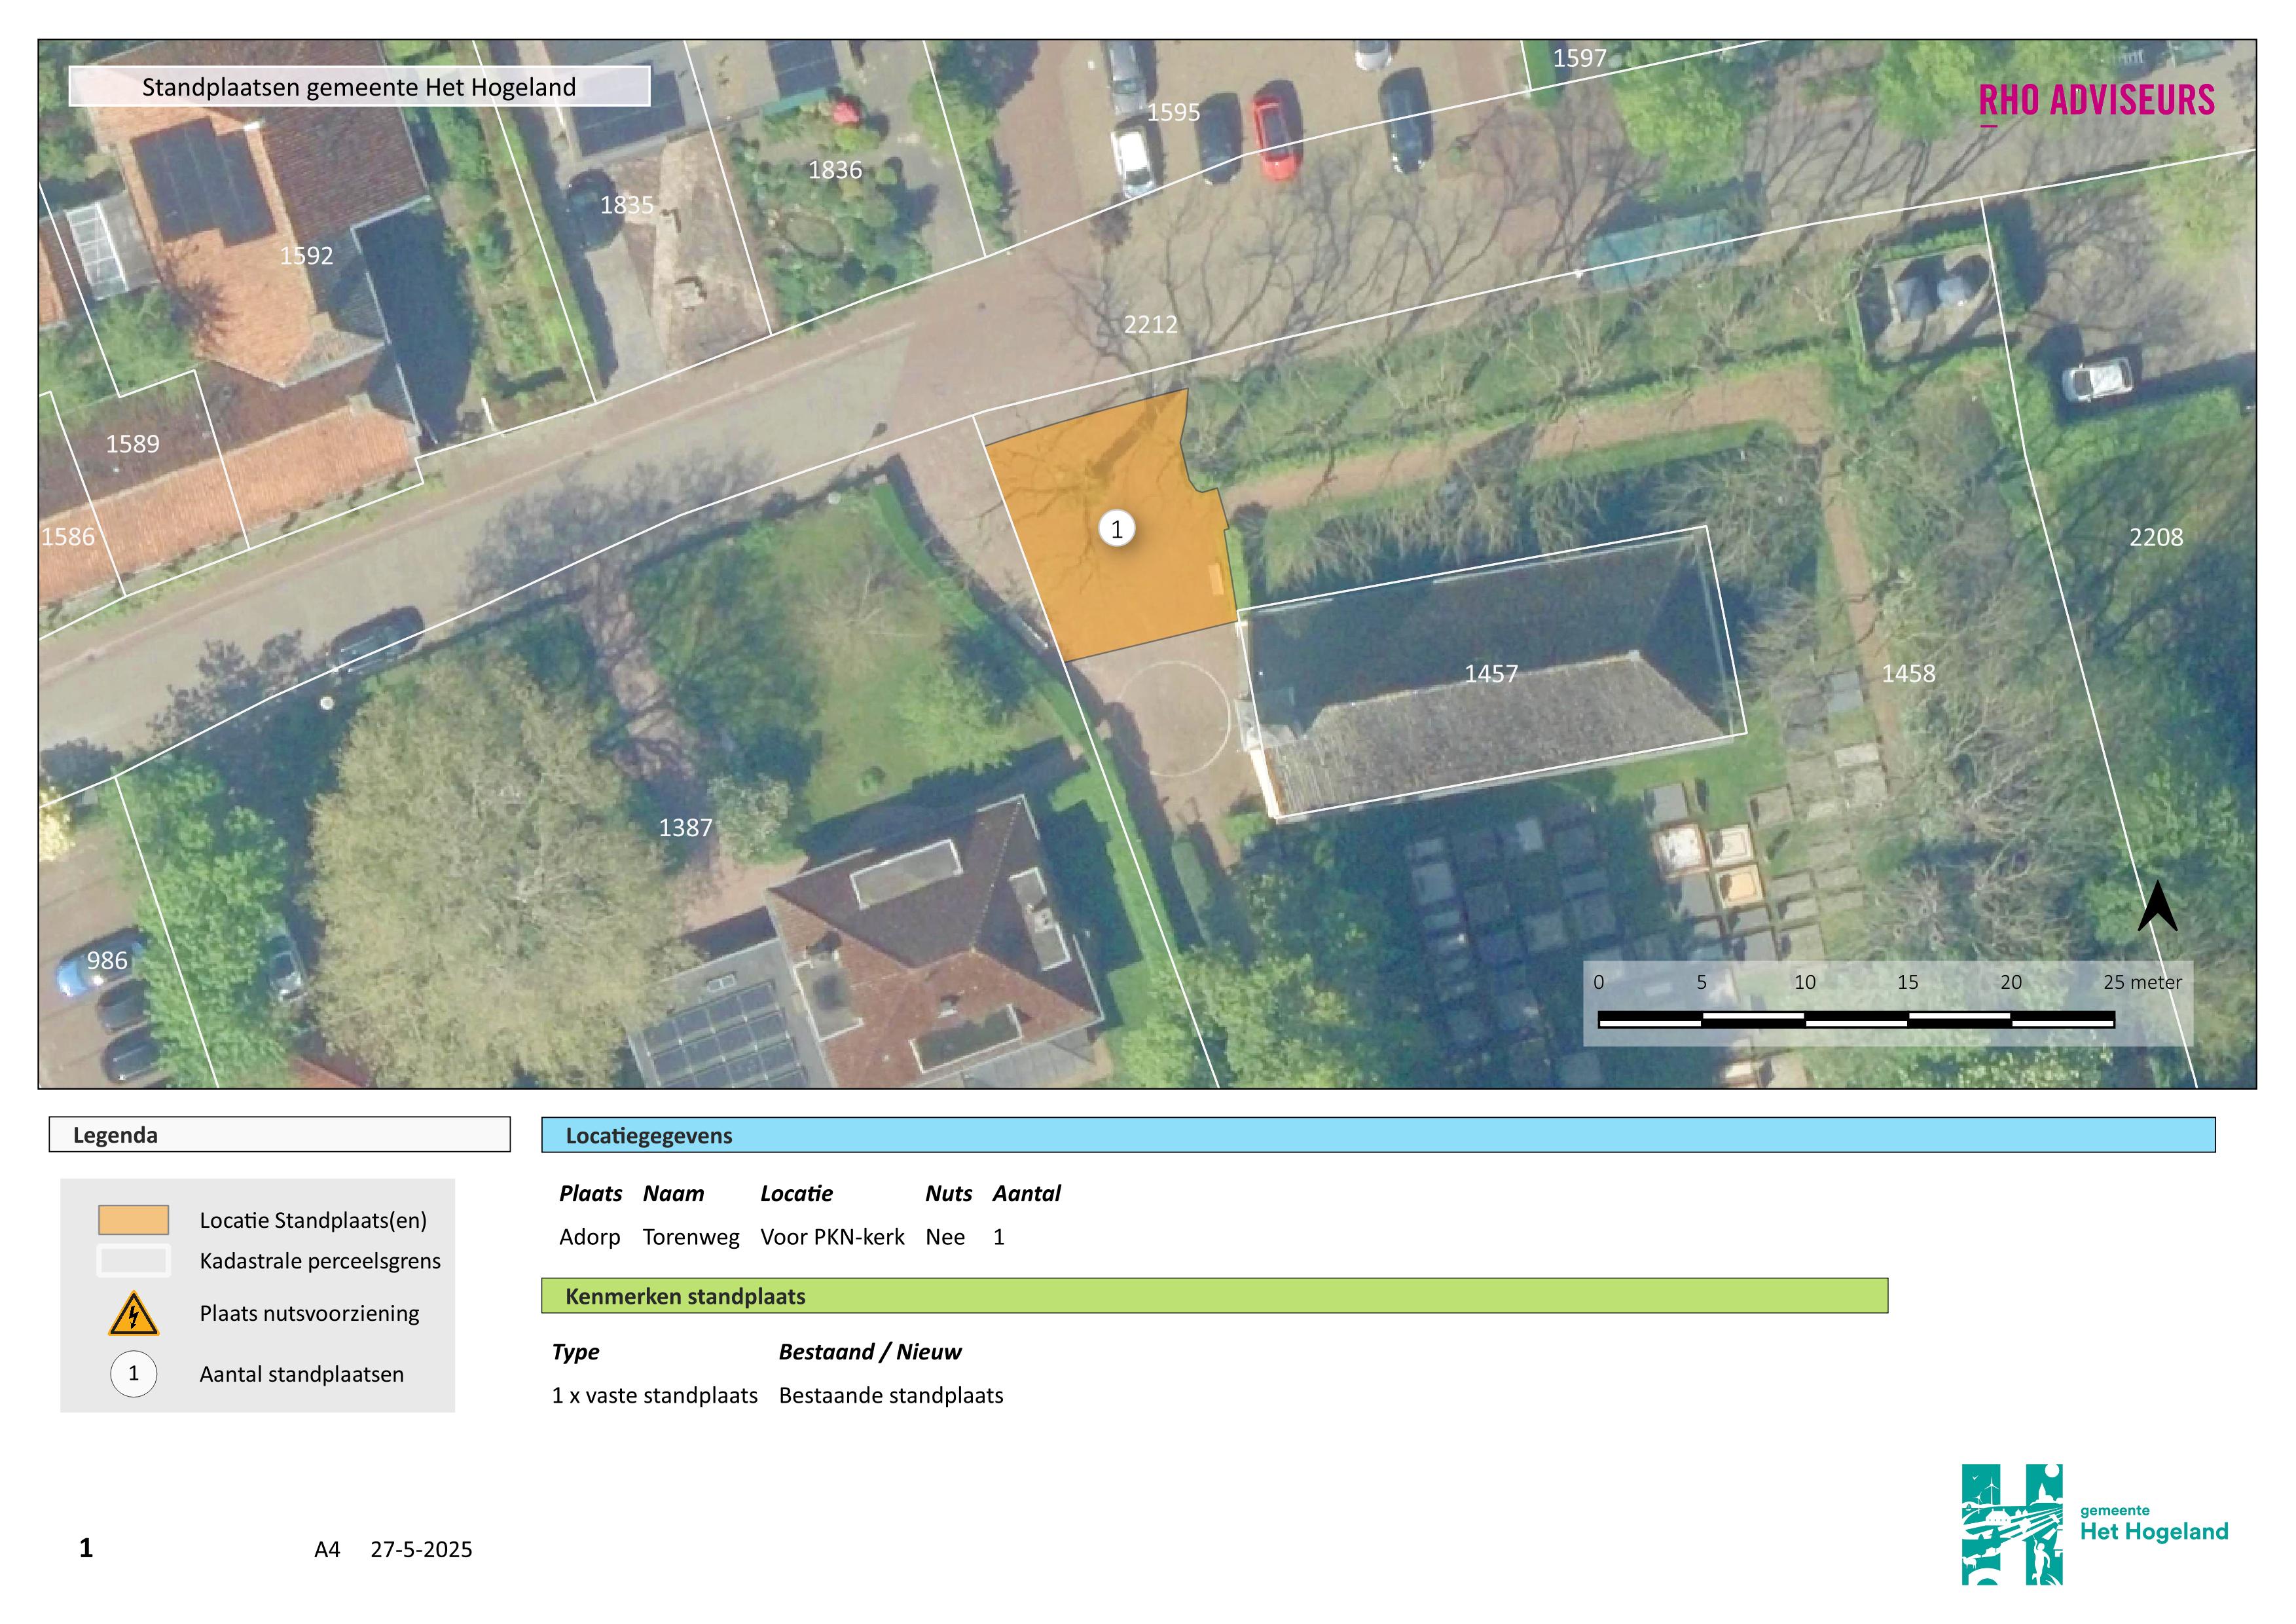This screenshot has height=1624, width=2296.
Task: Click parcel number 986
Action: click(107, 960)
